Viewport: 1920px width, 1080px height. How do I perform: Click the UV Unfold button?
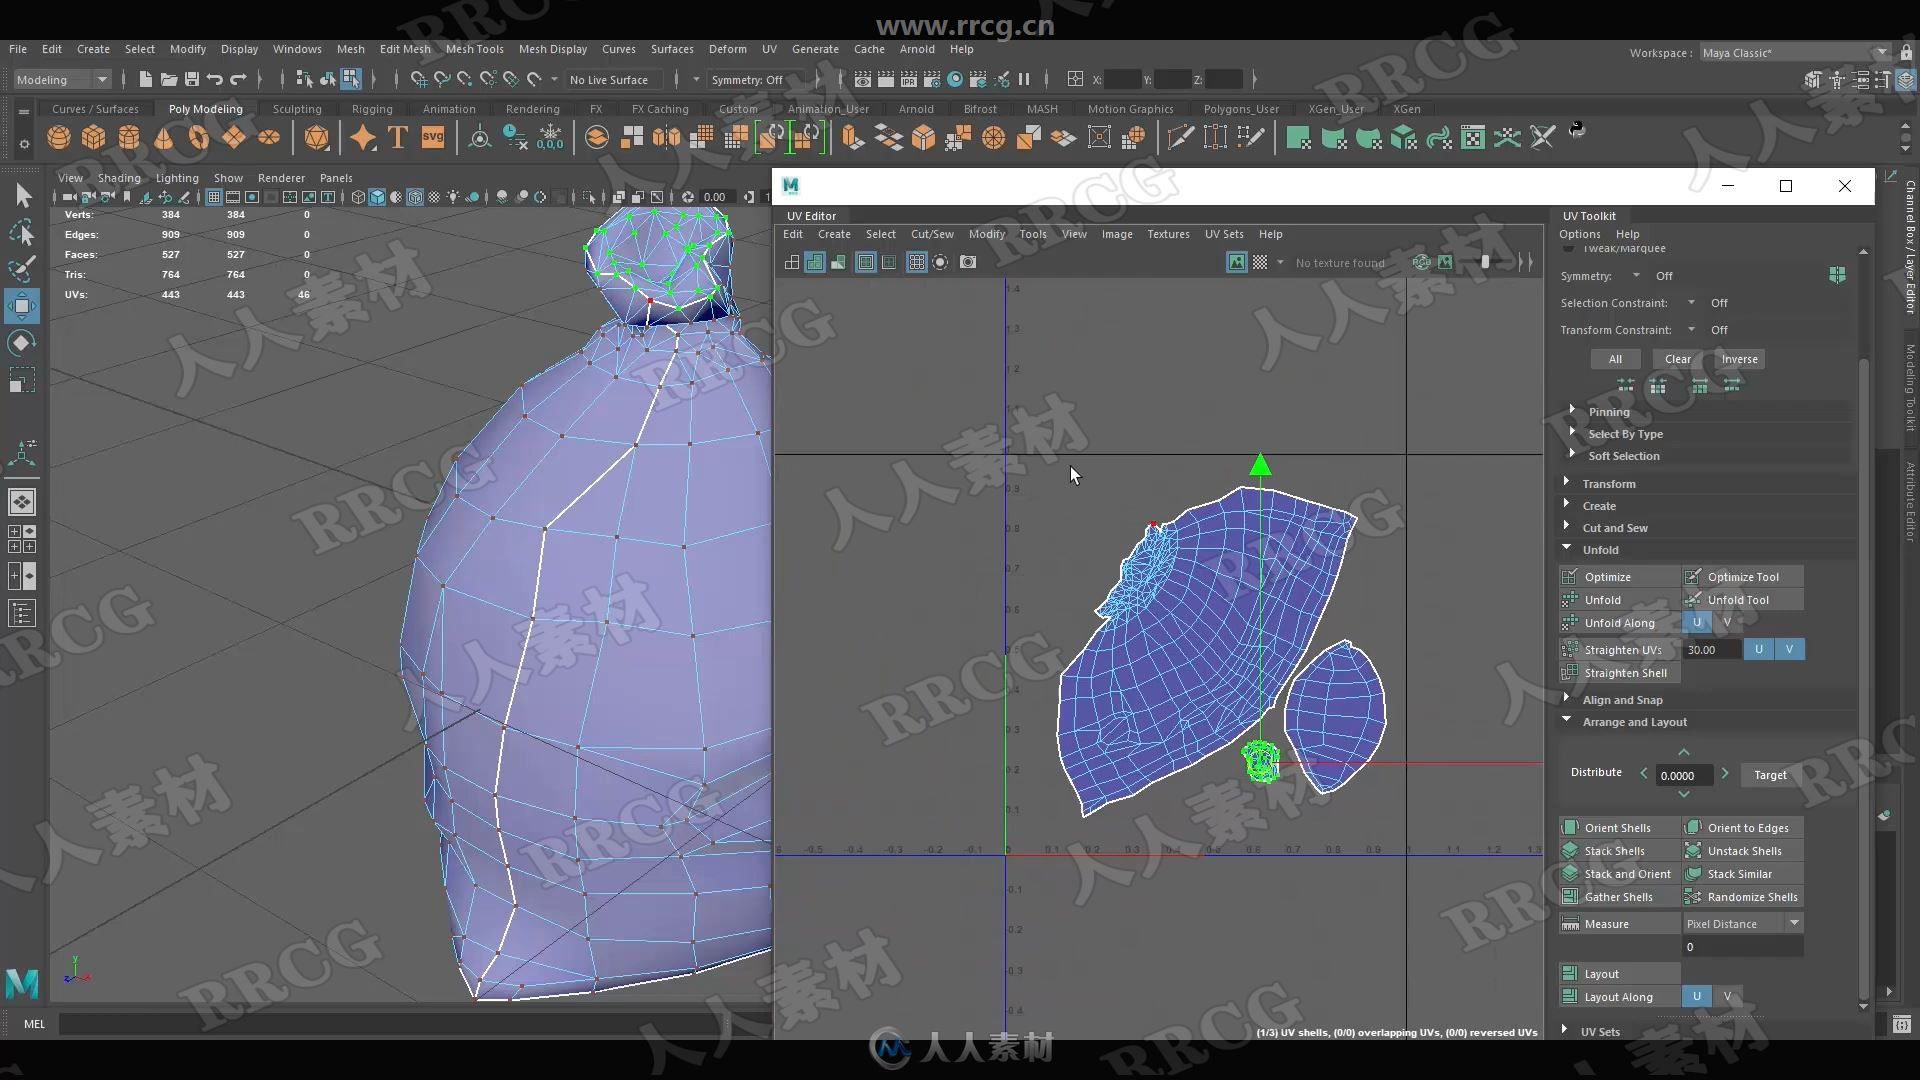coord(1602,599)
